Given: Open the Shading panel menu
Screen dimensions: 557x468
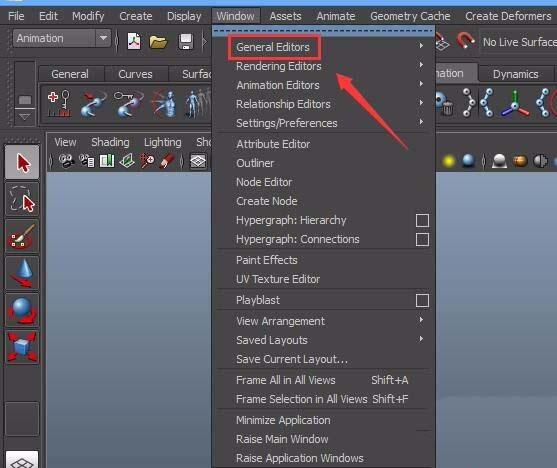Looking at the screenshot, I should pyautogui.click(x=110, y=142).
